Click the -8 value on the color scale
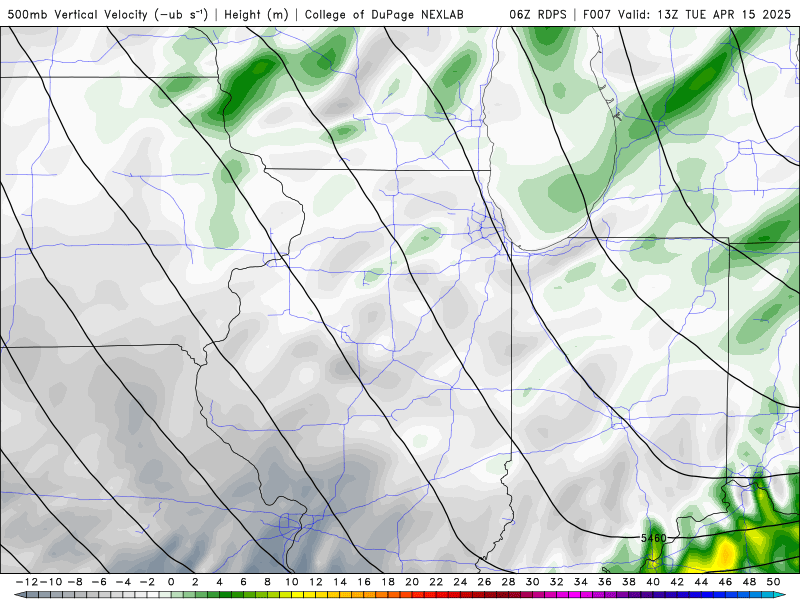 pos(76,582)
